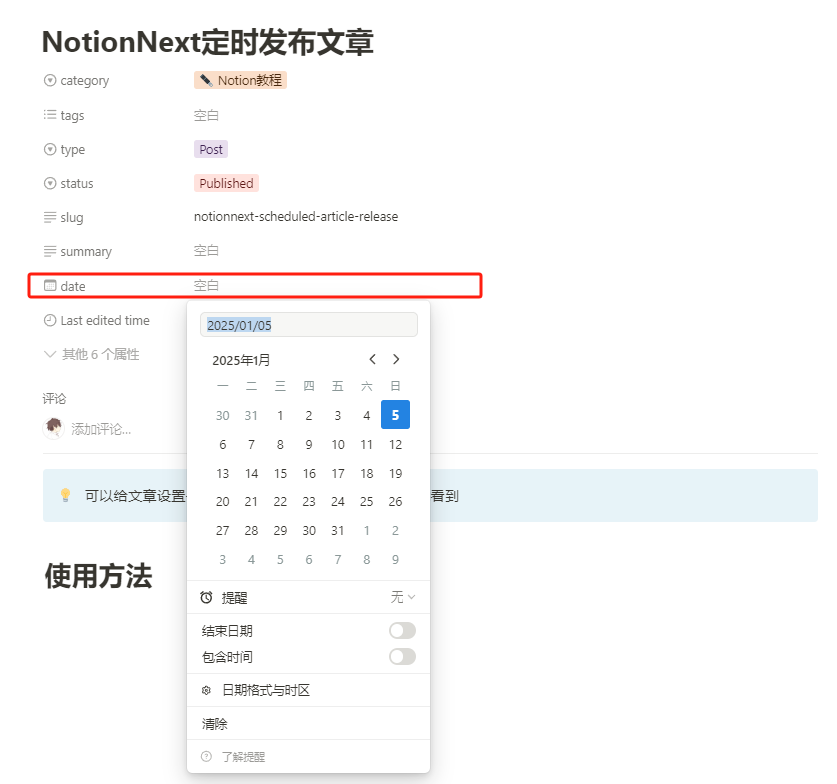Click 添加评论 comment field
The height and width of the screenshot is (784, 837).
click(x=101, y=429)
